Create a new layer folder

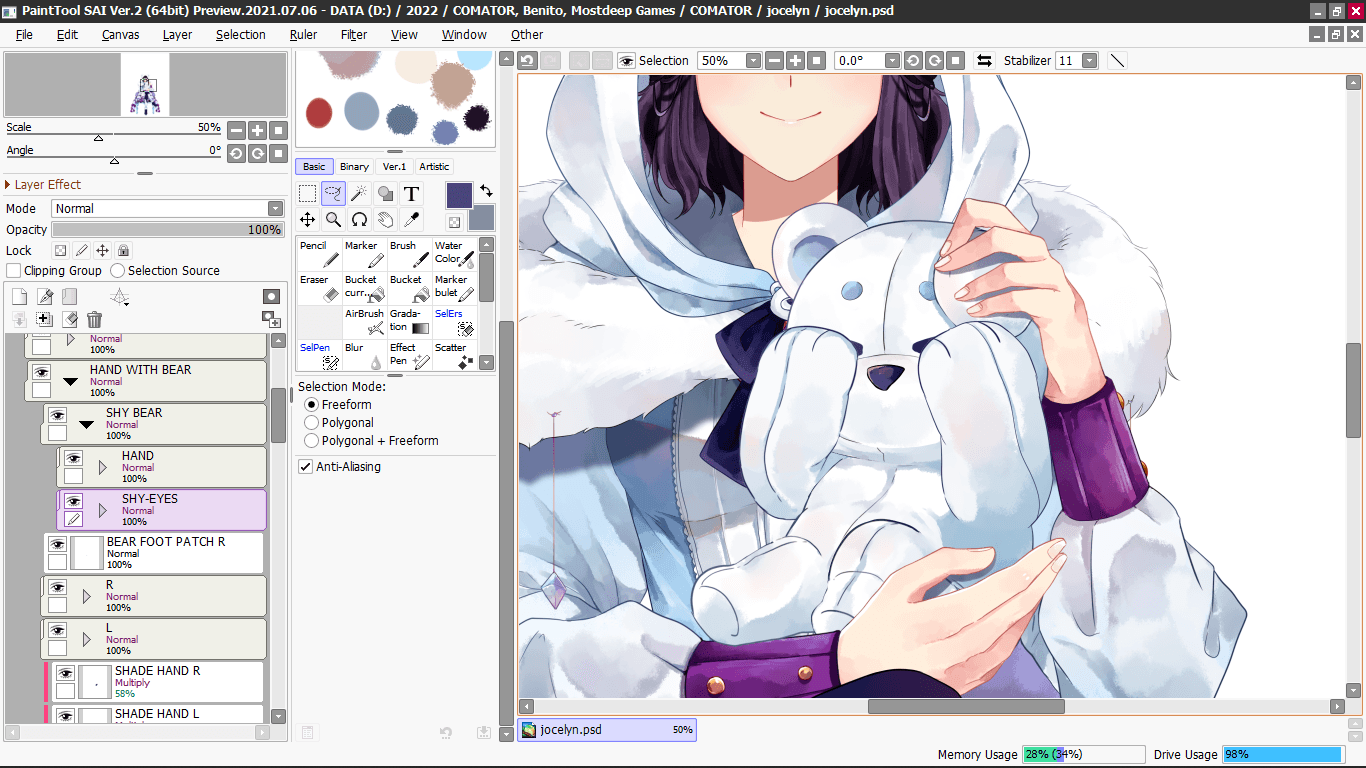coord(69,296)
